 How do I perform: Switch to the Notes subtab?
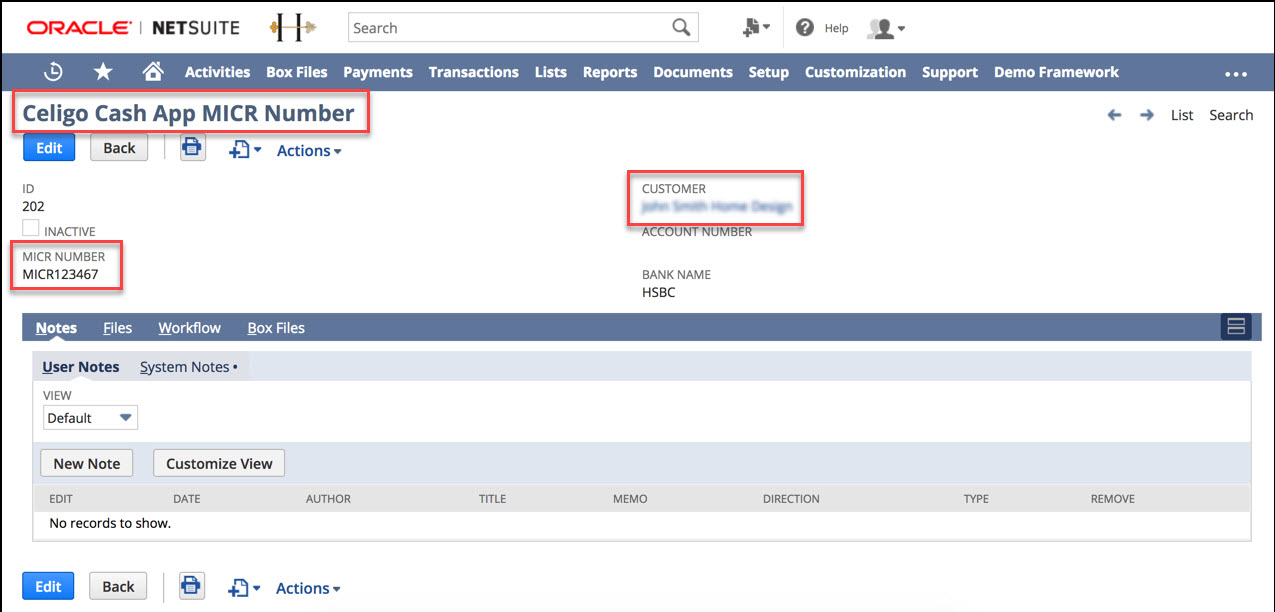(x=56, y=328)
